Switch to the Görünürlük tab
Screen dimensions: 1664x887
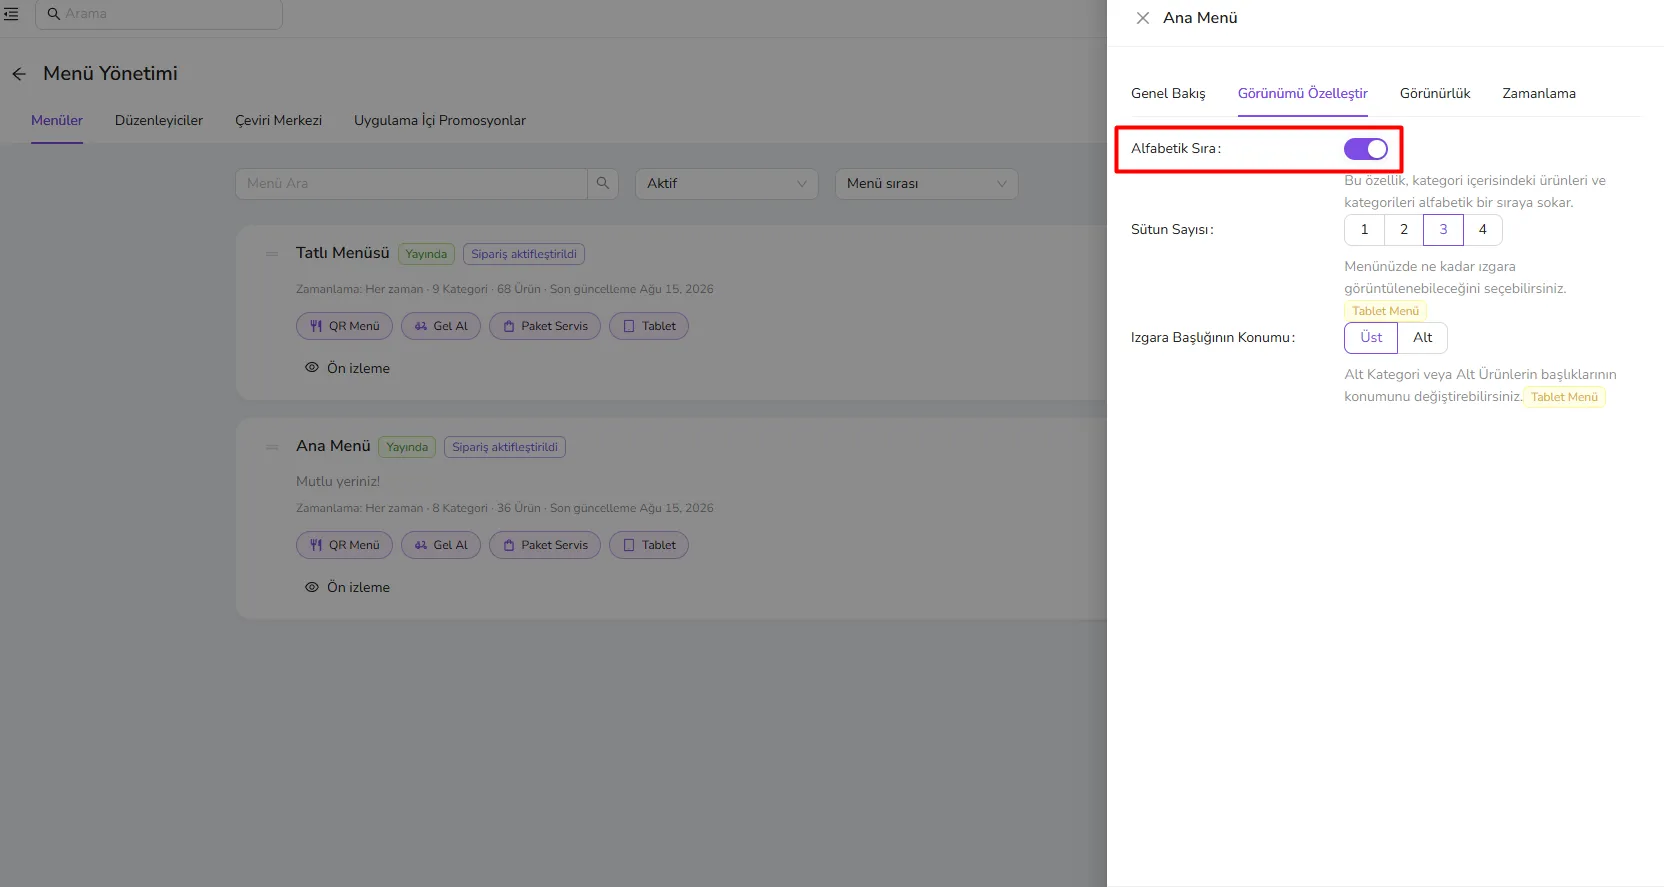(1435, 93)
